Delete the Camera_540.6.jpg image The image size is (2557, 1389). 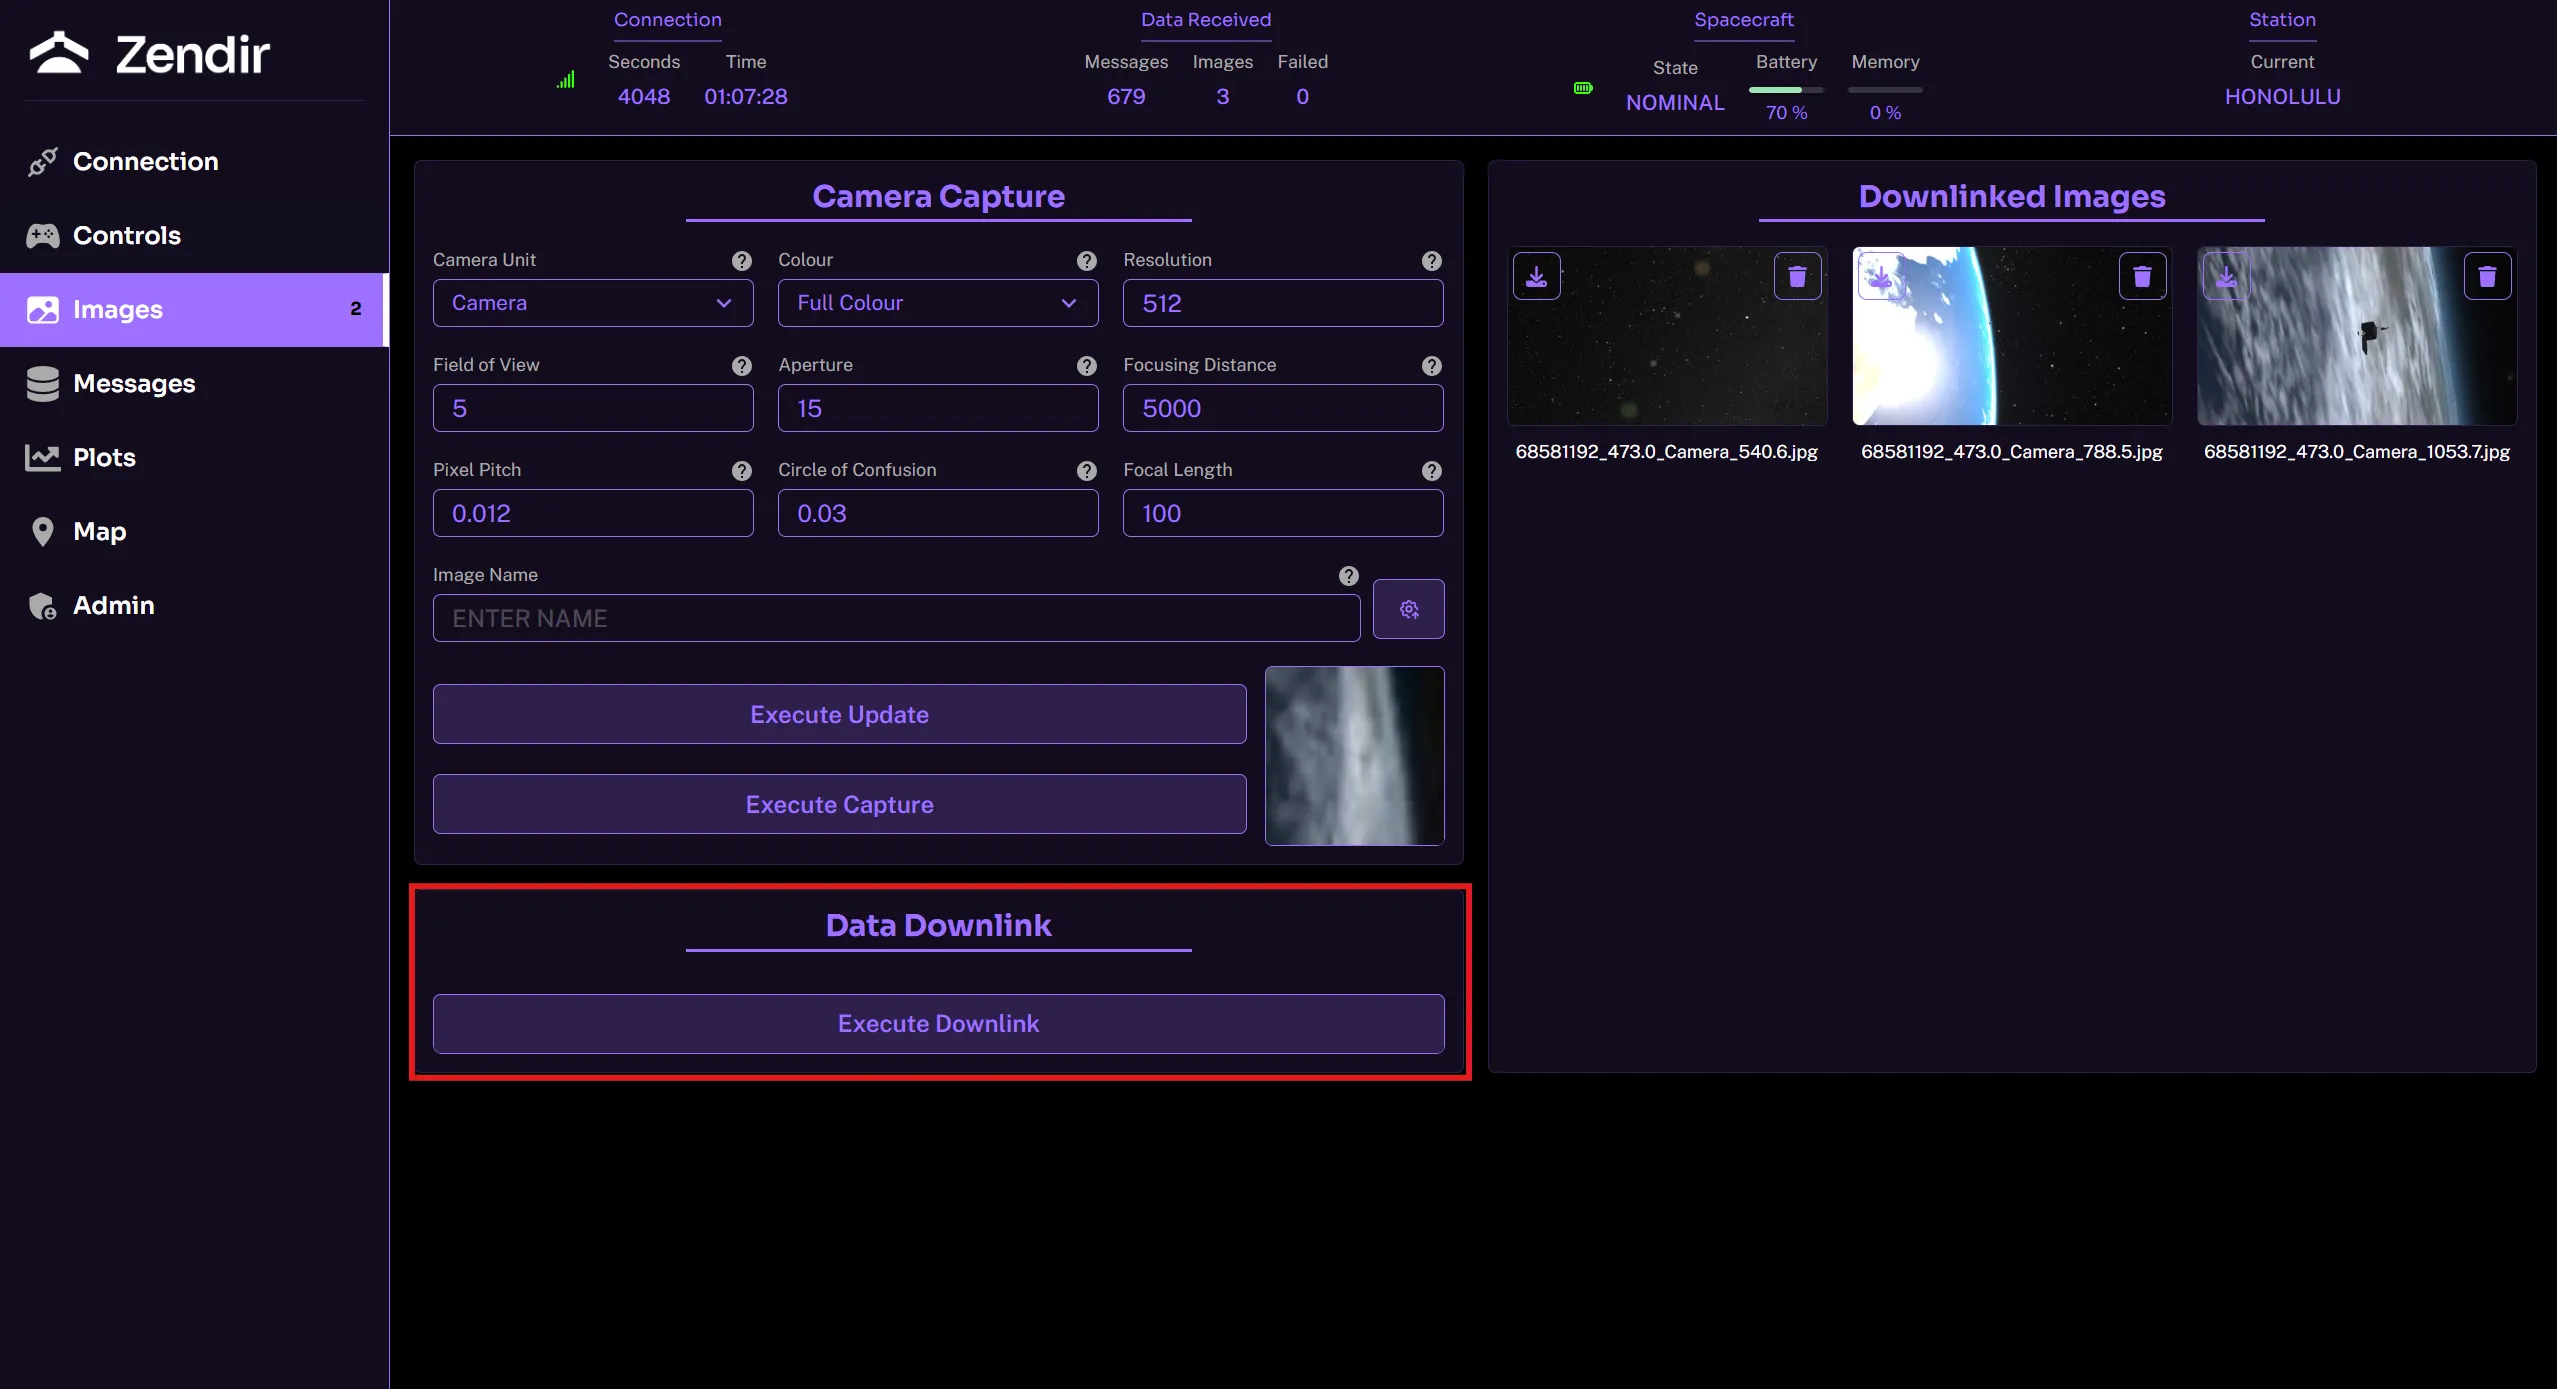point(1797,277)
